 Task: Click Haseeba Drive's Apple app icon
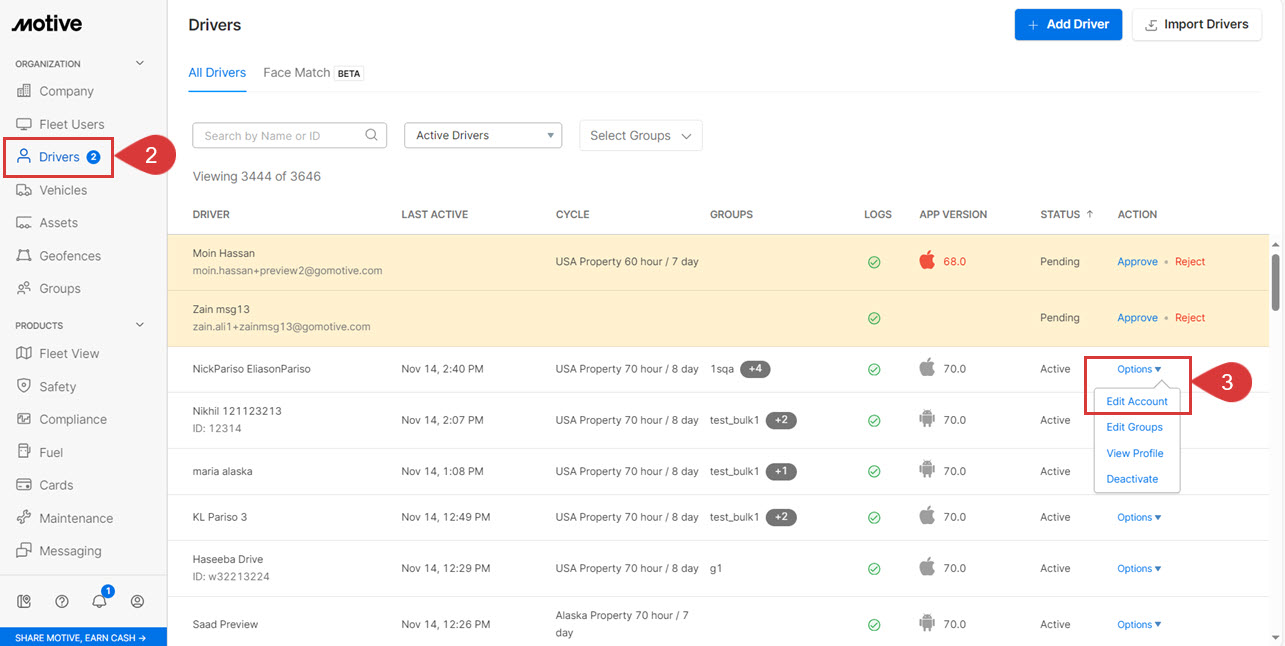(927, 567)
